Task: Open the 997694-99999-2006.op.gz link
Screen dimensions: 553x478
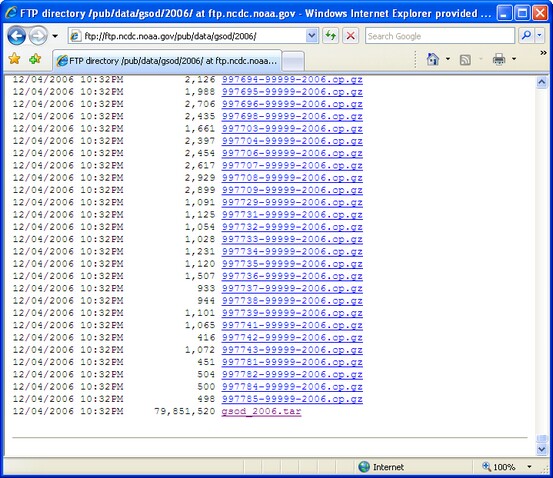Action: click(292, 79)
